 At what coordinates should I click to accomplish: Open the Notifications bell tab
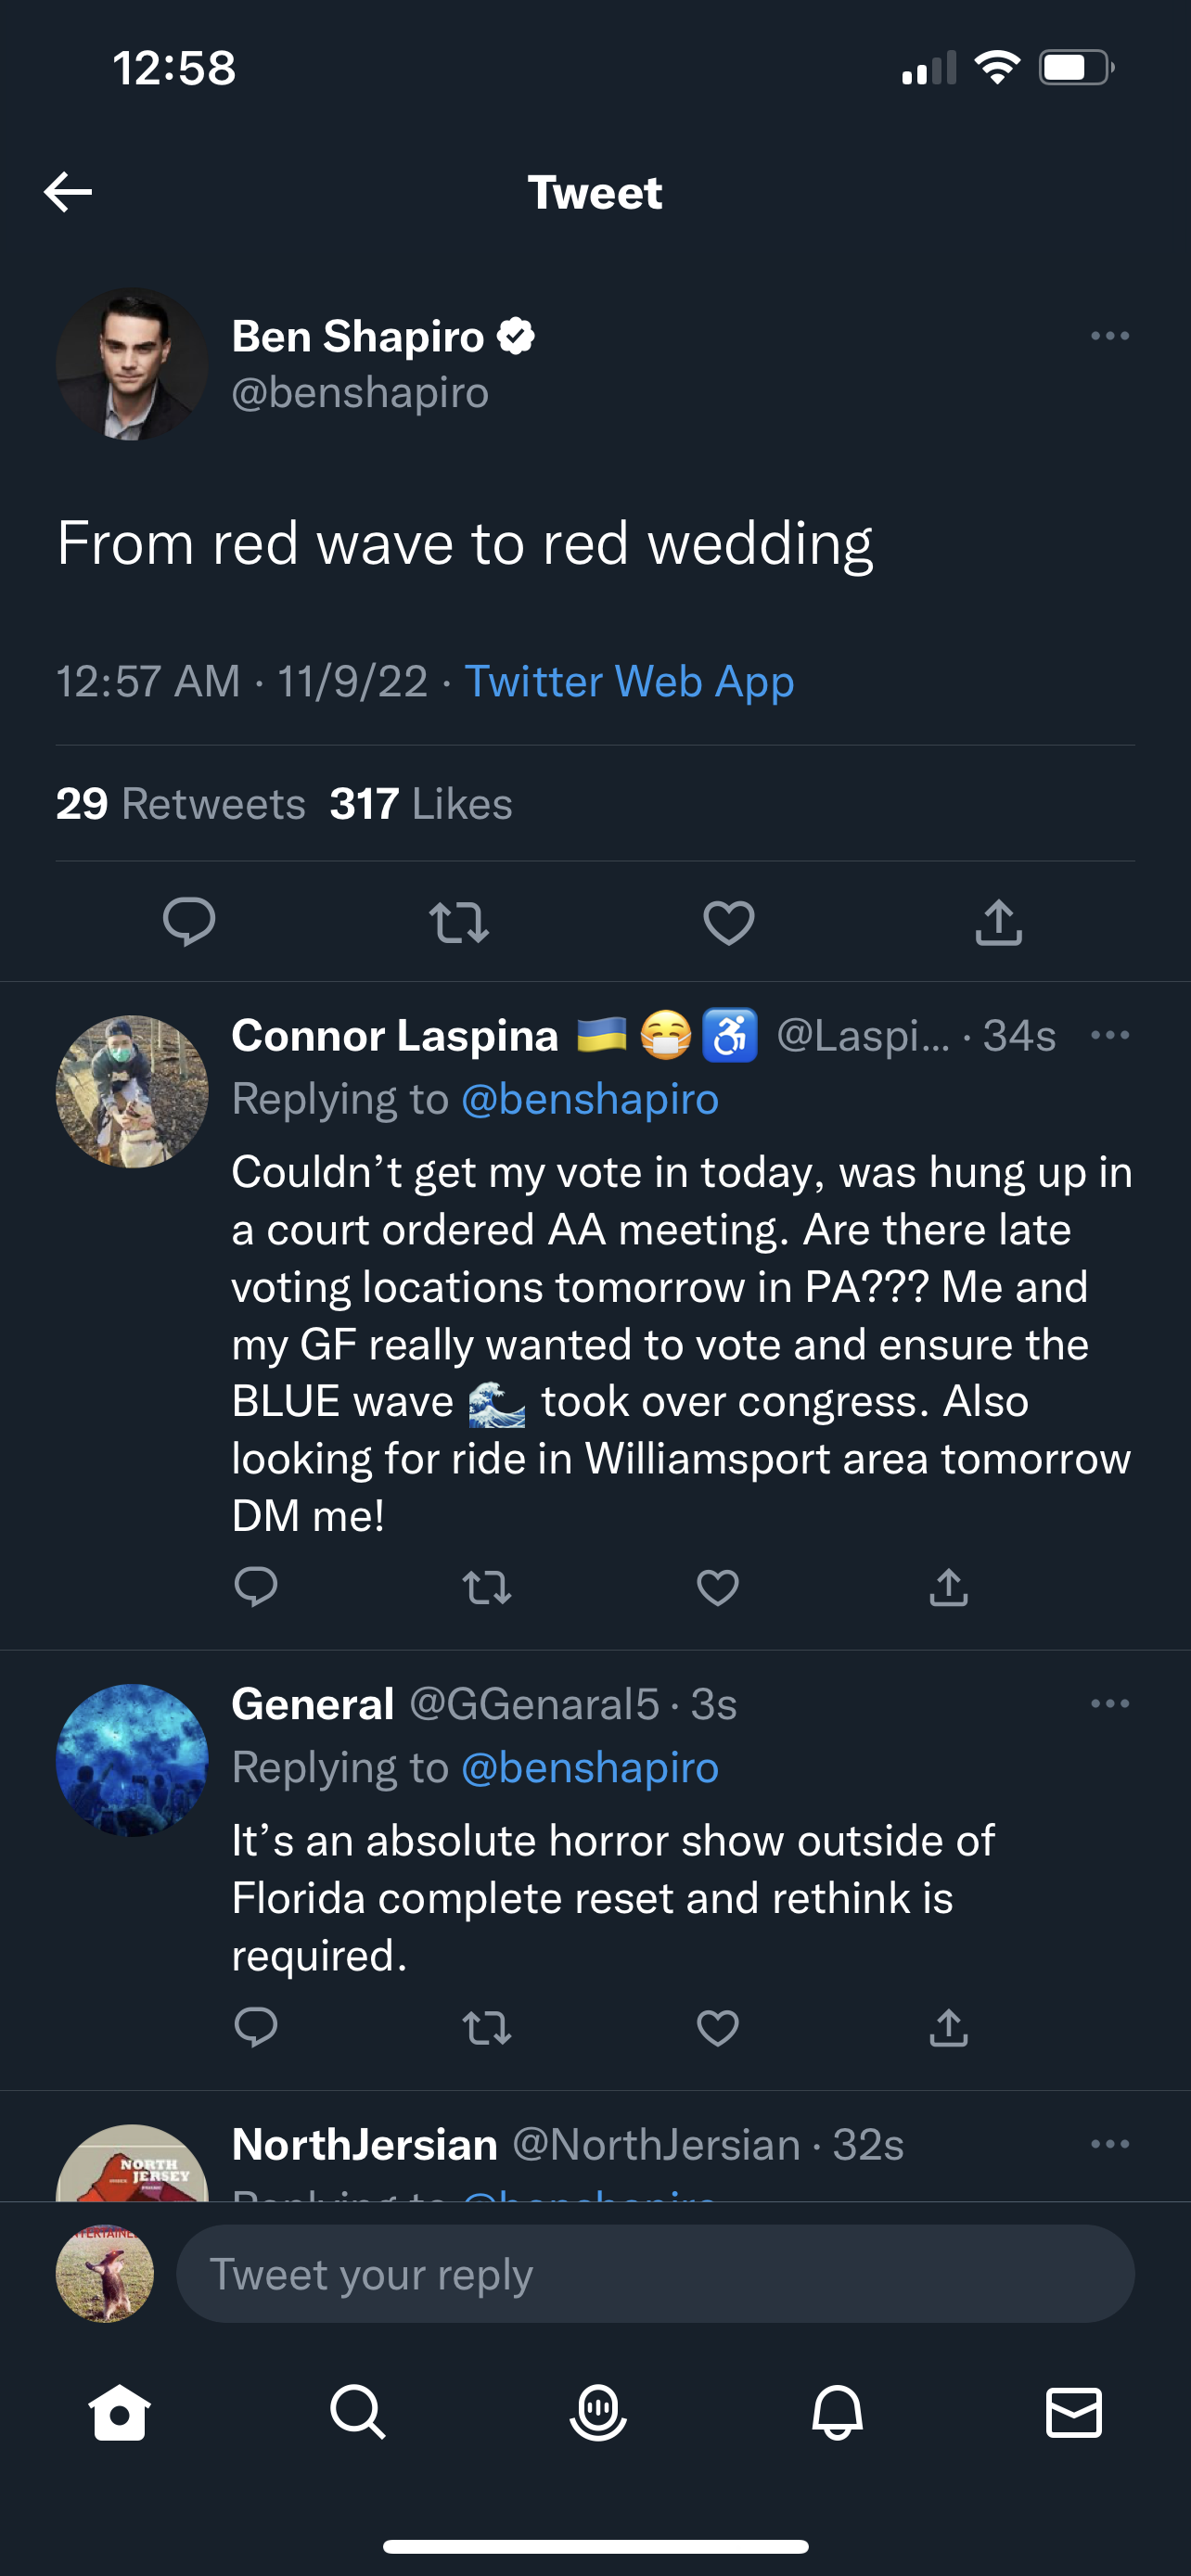coord(837,2413)
